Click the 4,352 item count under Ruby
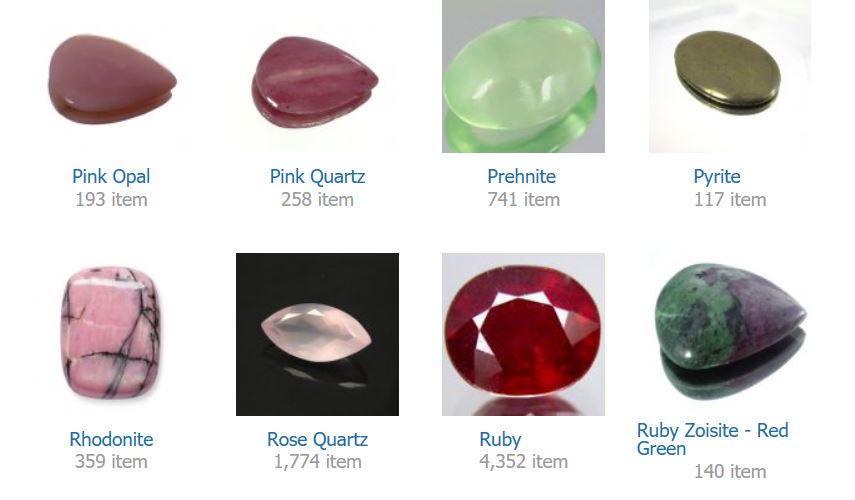The height and width of the screenshot is (500, 855). coord(523,462)
